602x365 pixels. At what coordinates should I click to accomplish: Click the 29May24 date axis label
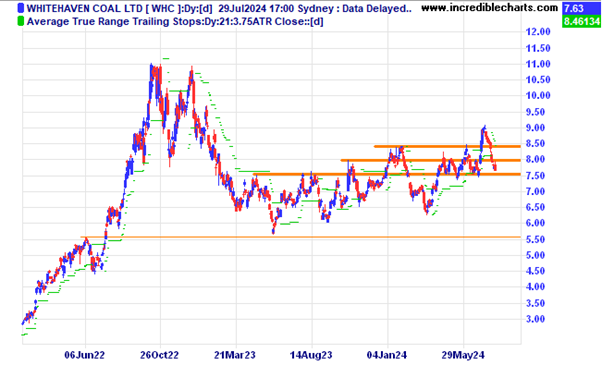pyautogui.click(x=463, y=355)
